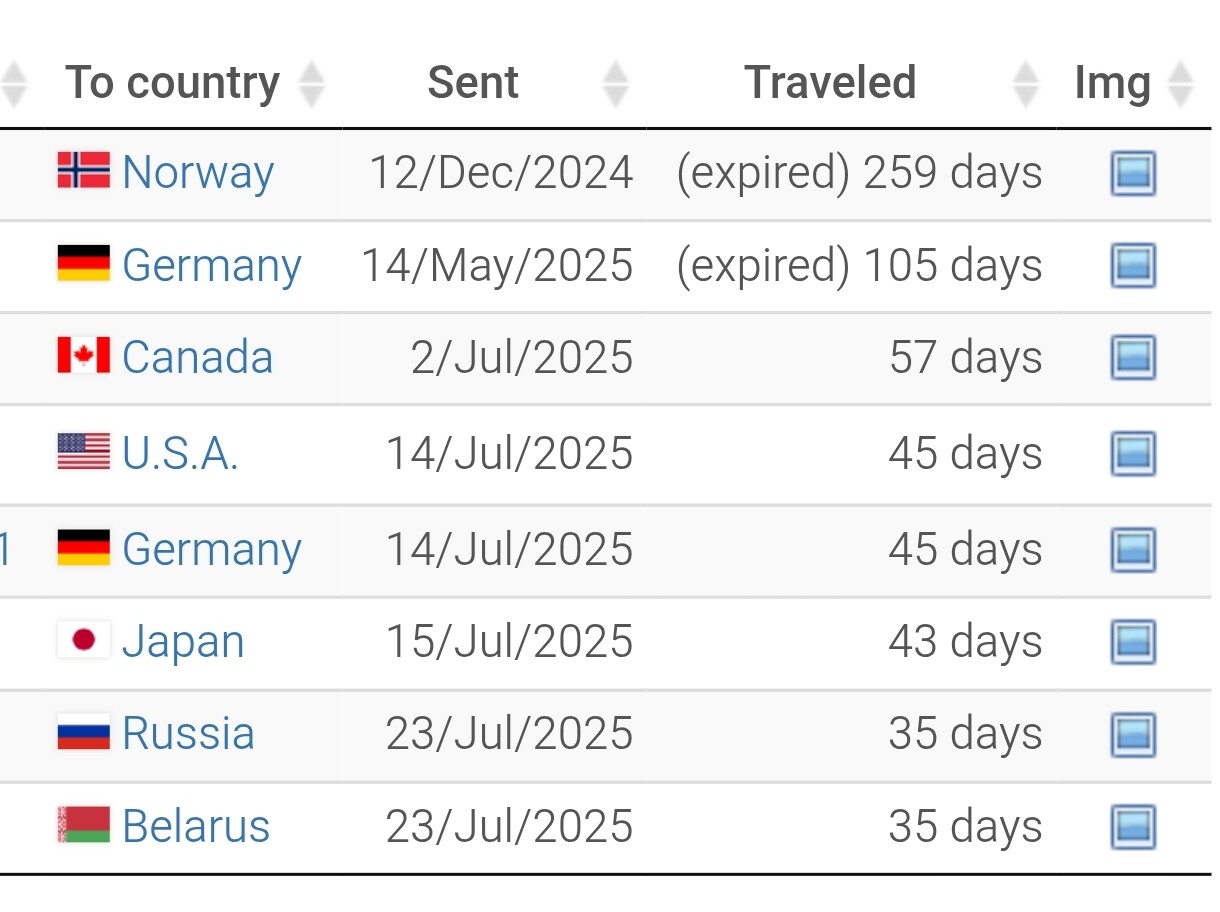View image icon in Japan row
Image resolution: width=1220 pixels, height=912 pixels.
pyautogui.click(x=1133, y=642)
